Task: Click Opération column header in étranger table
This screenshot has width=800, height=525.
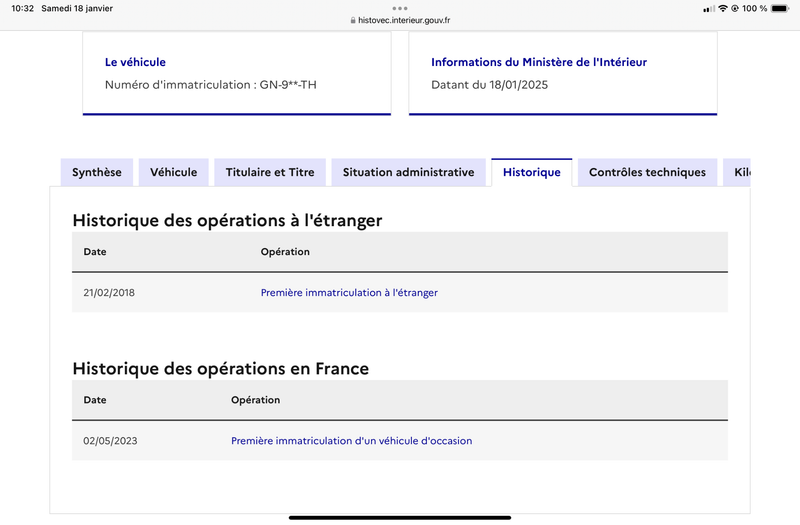Action: [x=285, y=252]
